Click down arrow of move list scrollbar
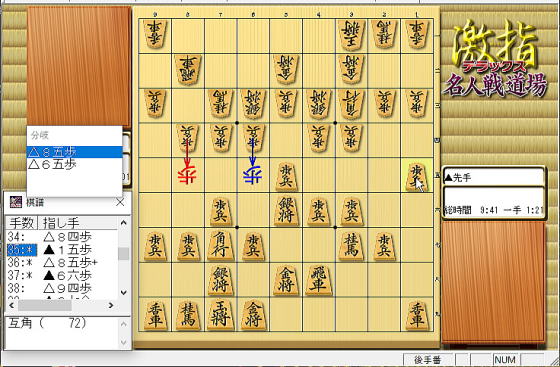The height and width of the screenshot is (367, 560). pos(124,292)
